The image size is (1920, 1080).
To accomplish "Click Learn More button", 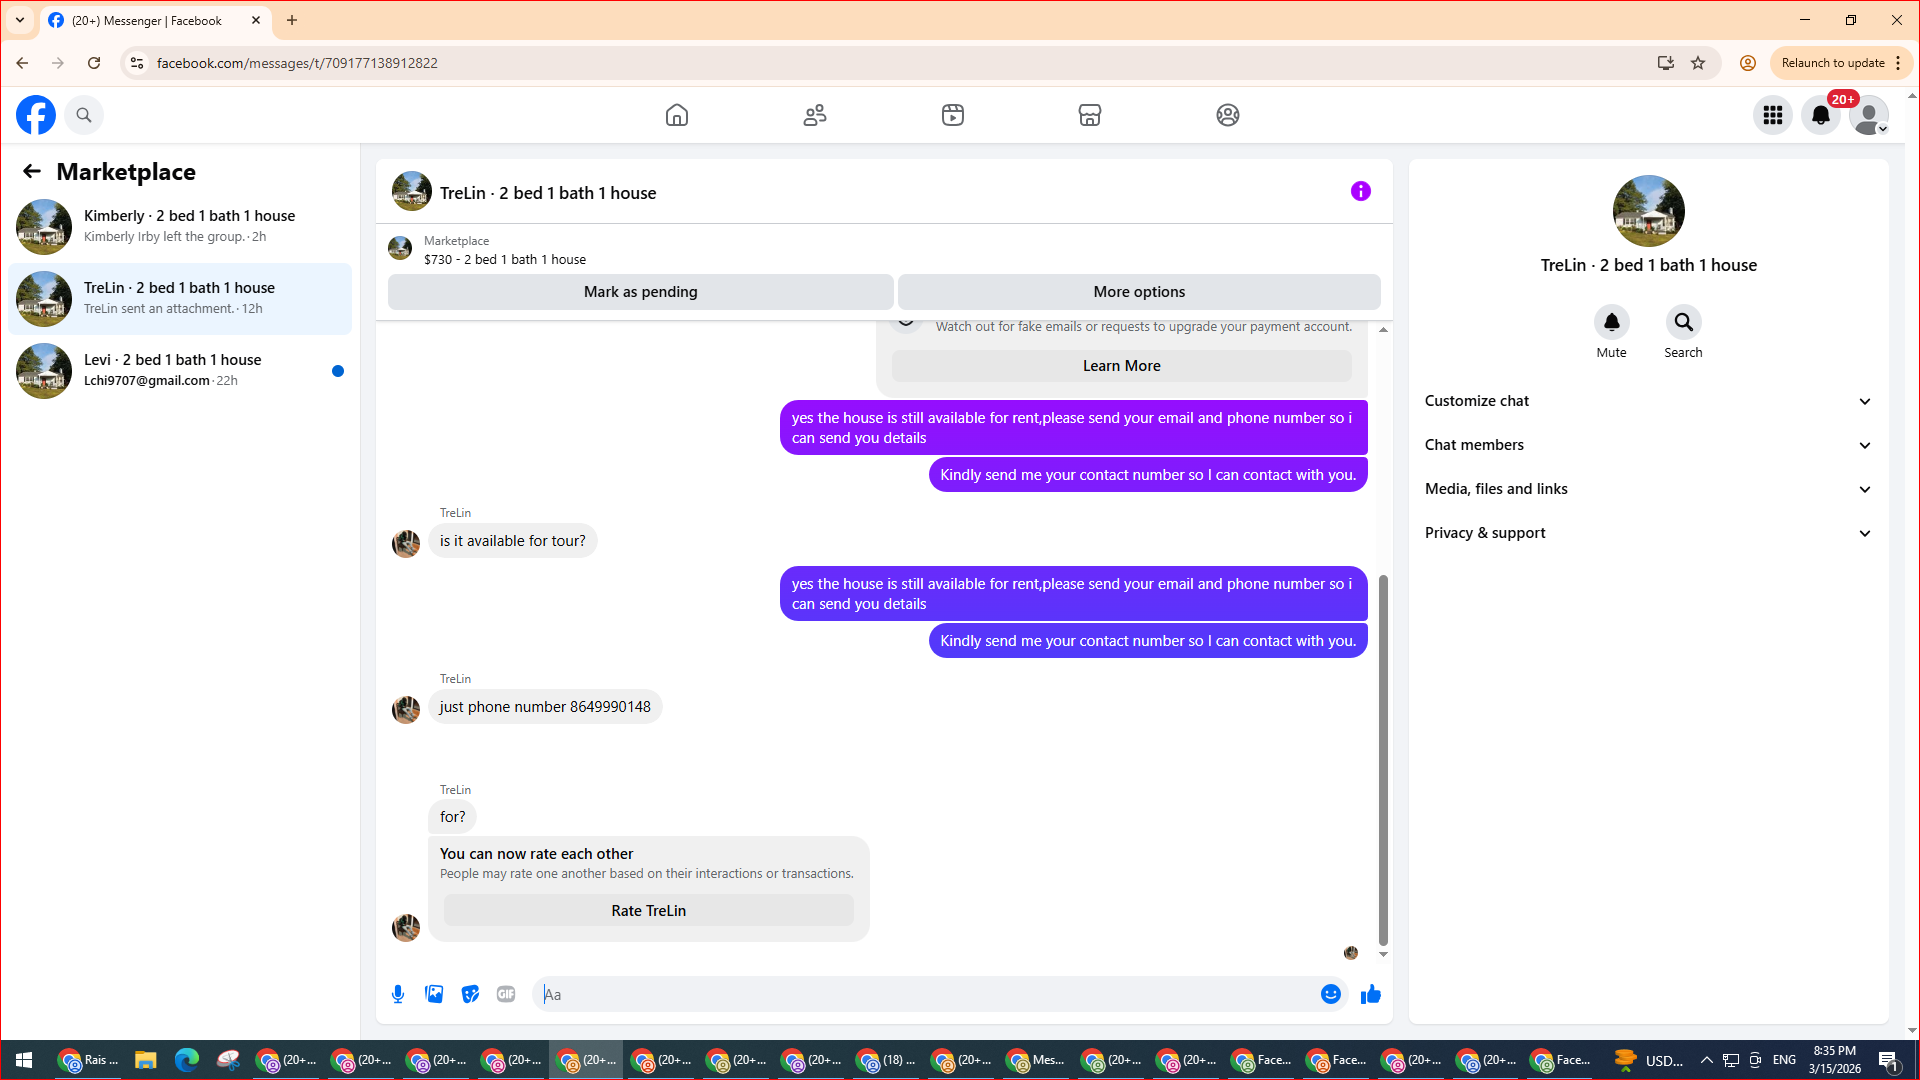I will pos(1122,366).
